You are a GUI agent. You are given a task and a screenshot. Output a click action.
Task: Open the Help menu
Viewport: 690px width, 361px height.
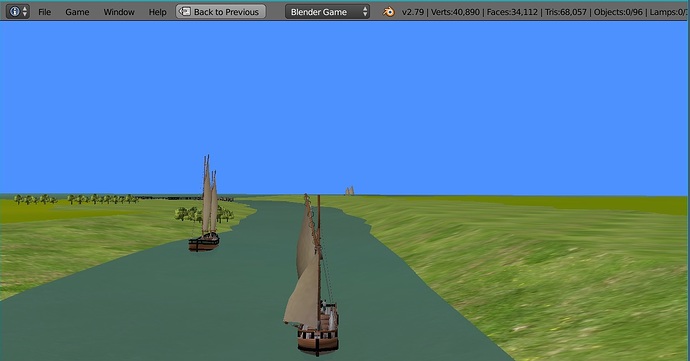point(158,12)
